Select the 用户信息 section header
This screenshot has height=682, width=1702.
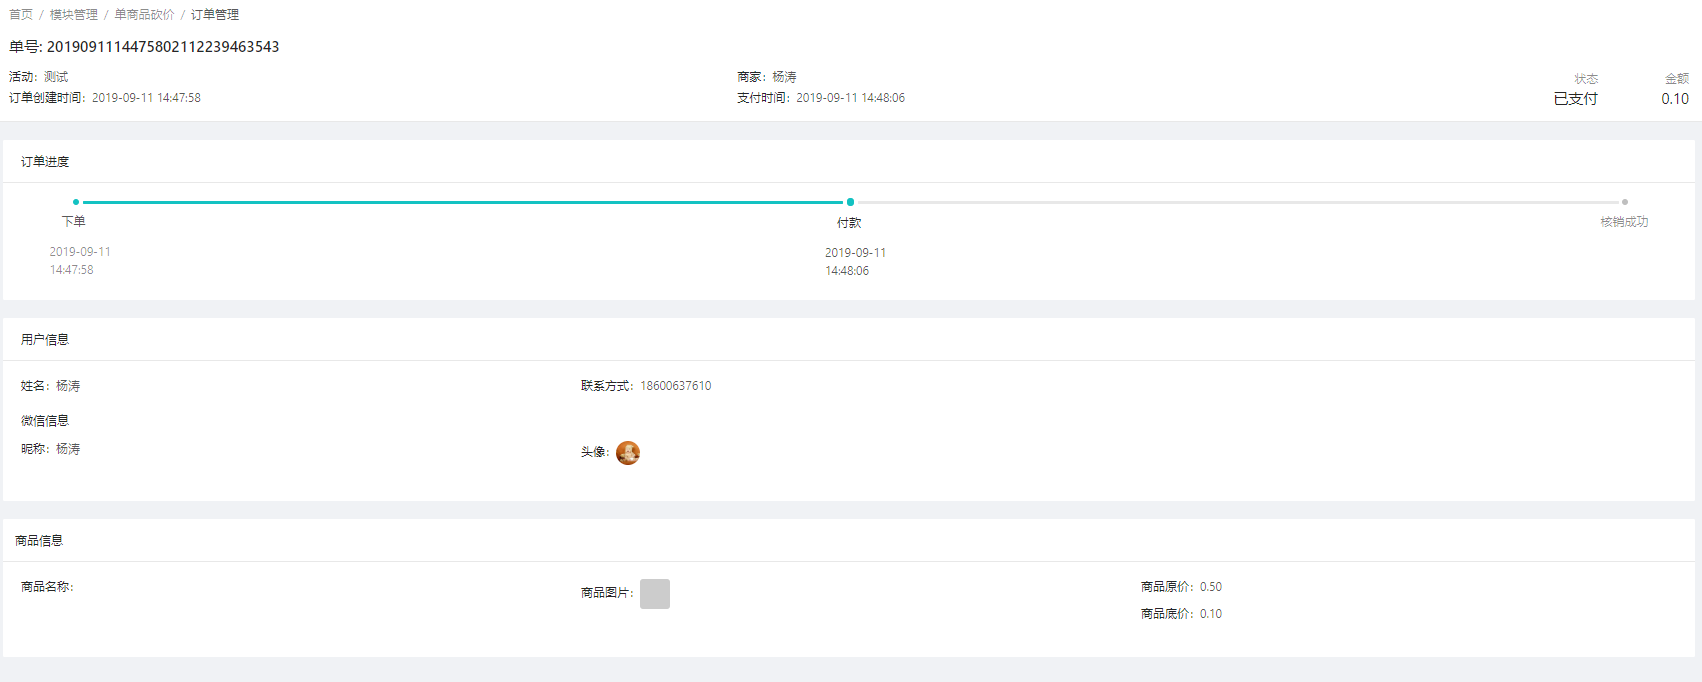[x=45, y=340]
